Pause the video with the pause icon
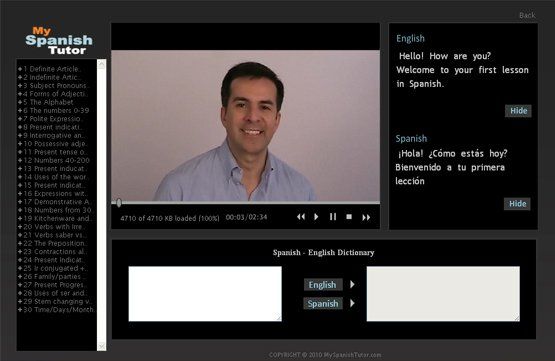The image size is (555, 361). click(333, 217)
